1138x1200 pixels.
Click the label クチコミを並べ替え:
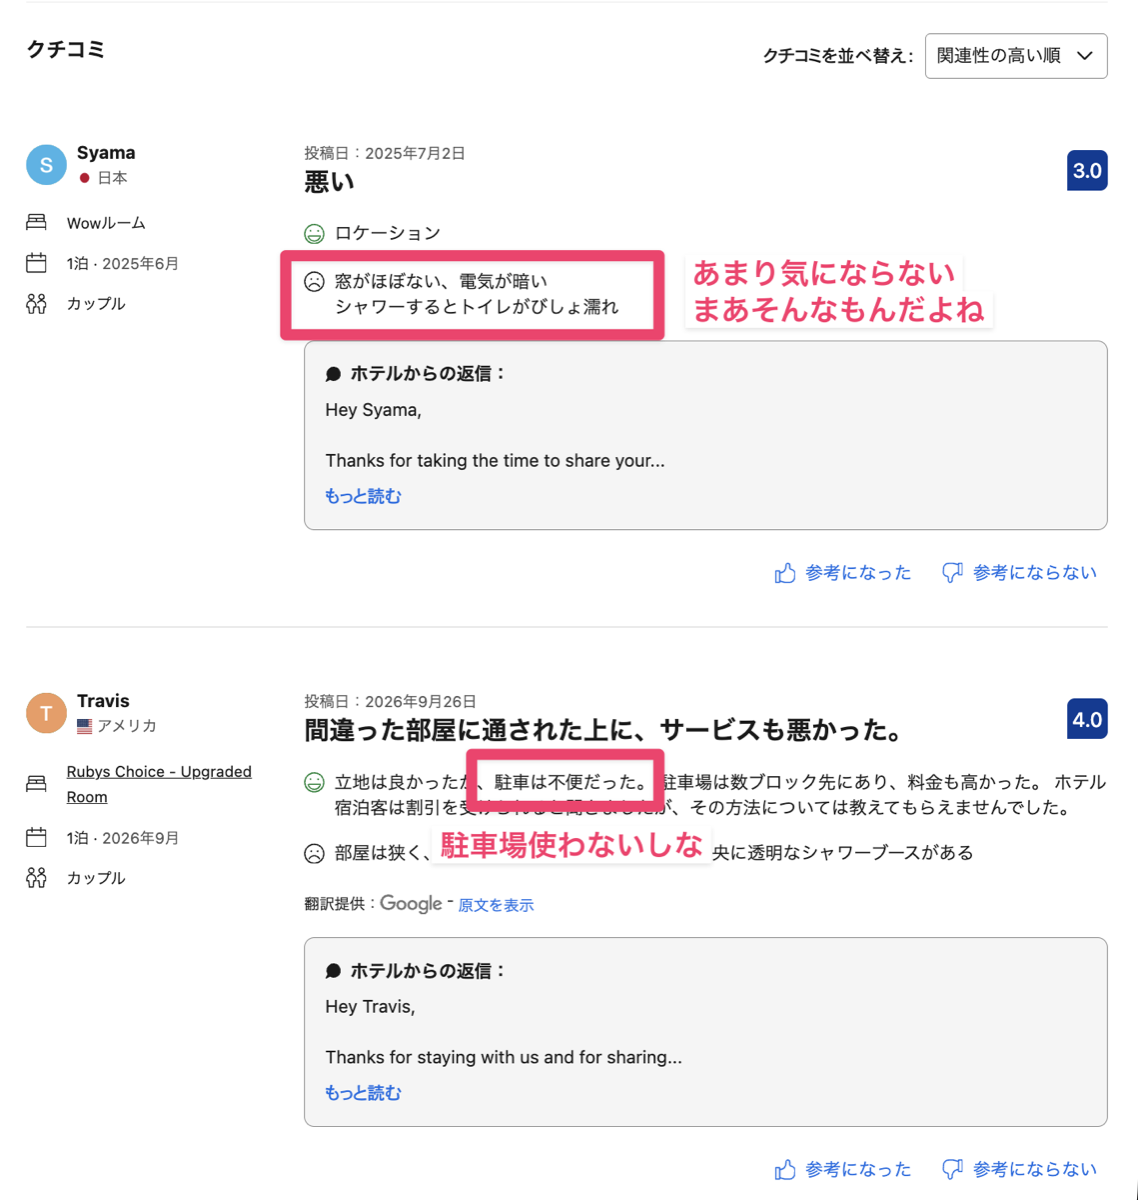(x=838, y=56)
